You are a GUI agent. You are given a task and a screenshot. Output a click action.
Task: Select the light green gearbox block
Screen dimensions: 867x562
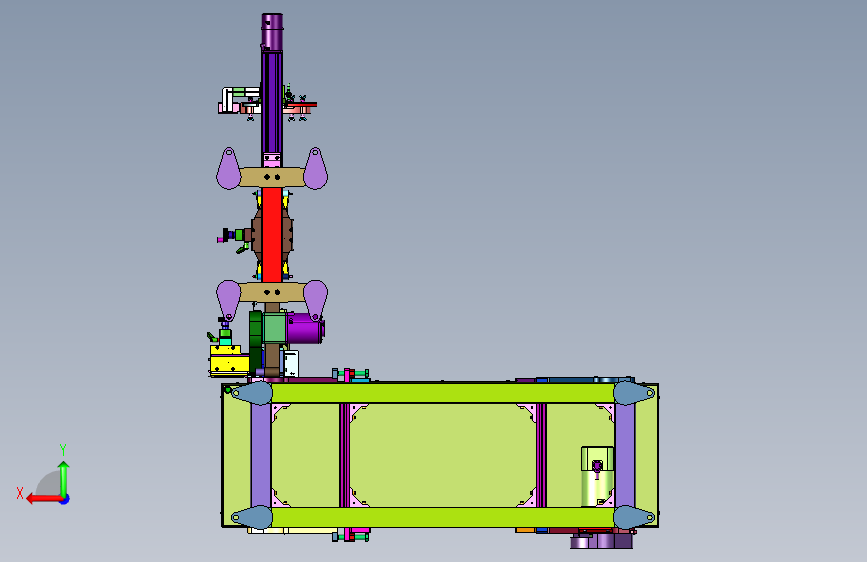274,328
